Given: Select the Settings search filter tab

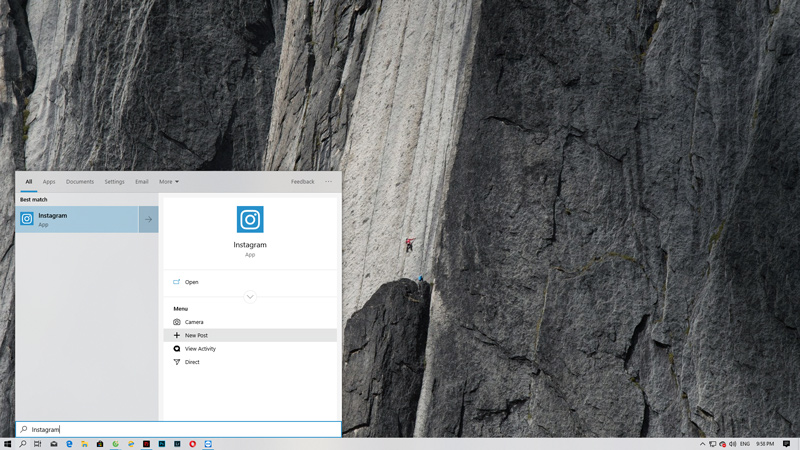Looking at the screenshot, I should click(x=115, y=182).
